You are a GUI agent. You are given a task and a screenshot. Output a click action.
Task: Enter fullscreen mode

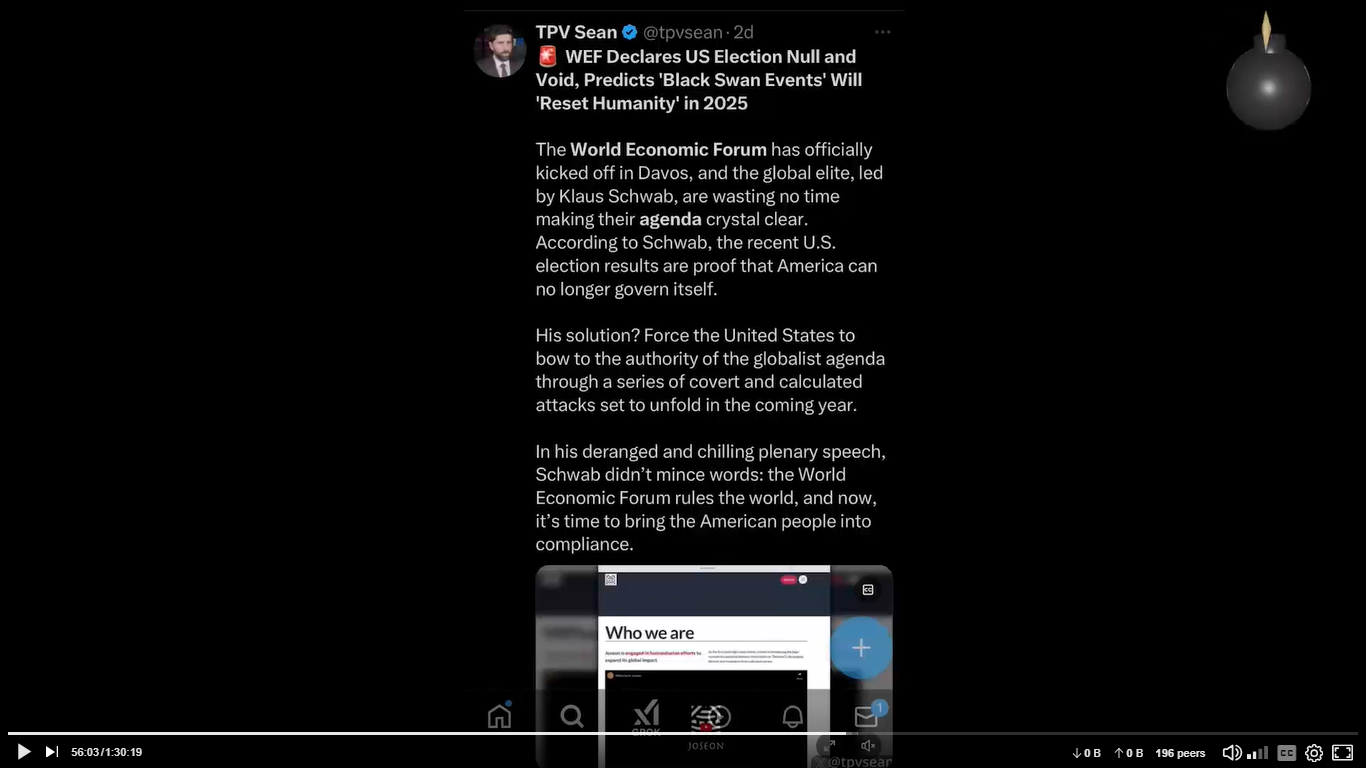tap(1343, 752)
